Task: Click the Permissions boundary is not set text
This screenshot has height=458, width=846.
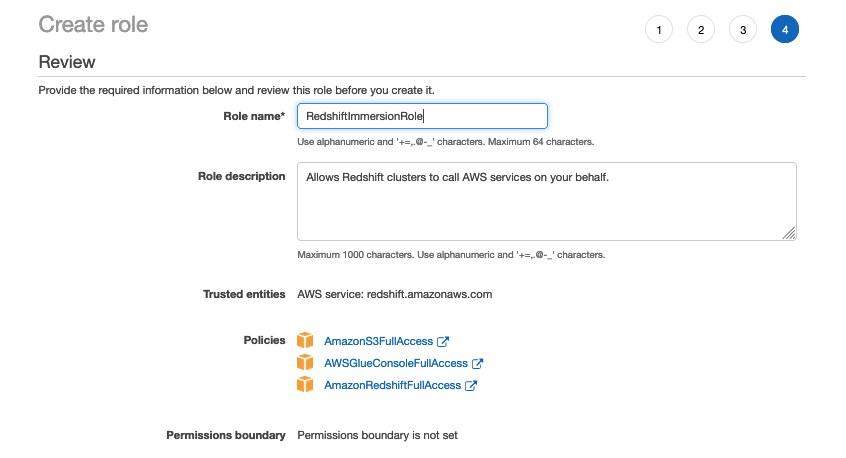Action: coord(377,435)
